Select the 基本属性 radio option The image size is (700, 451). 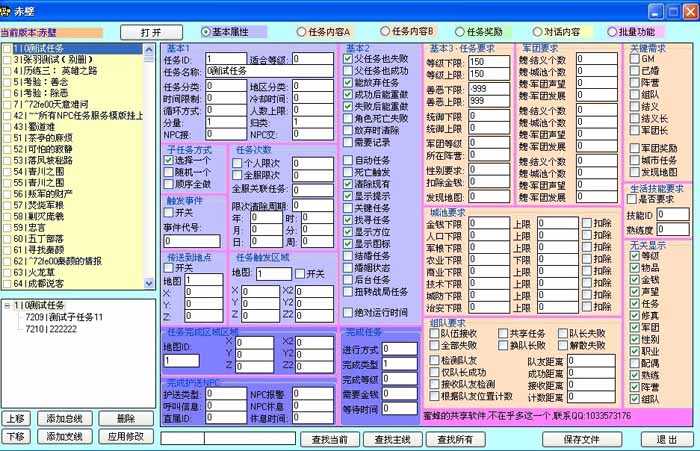207,31
